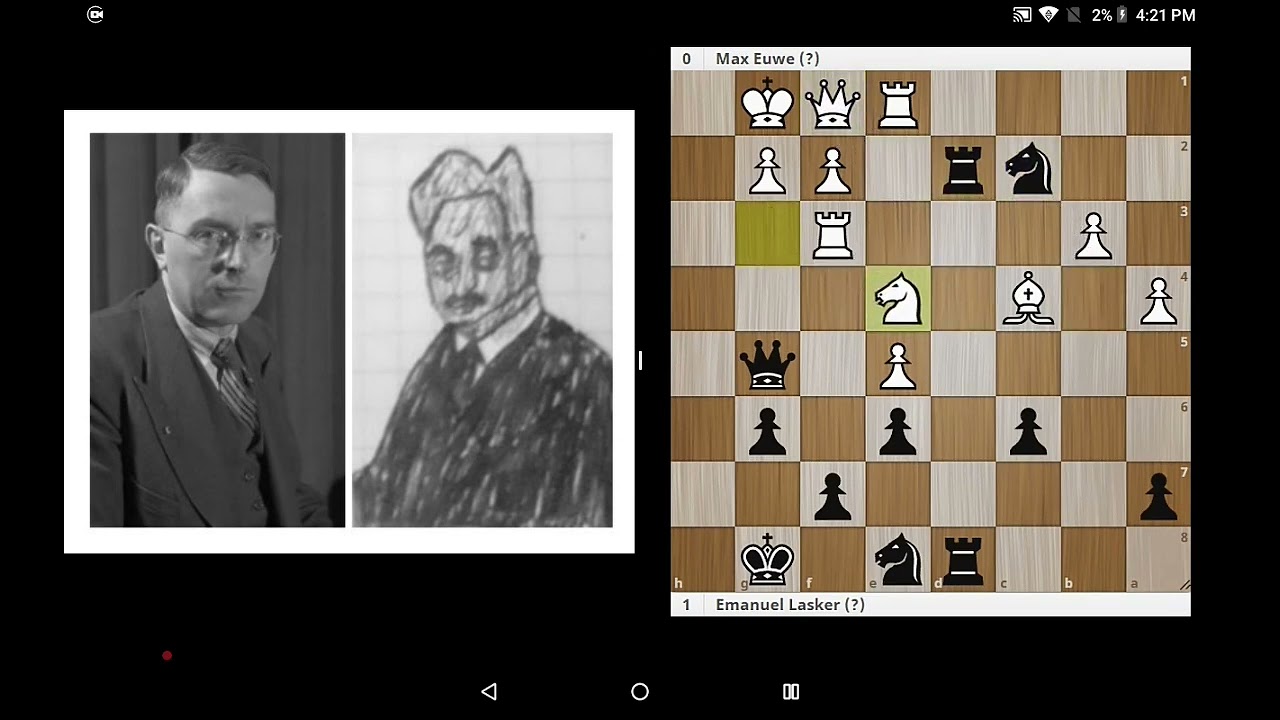Tap the screen recorder icon in status bar

coord(95,14)
